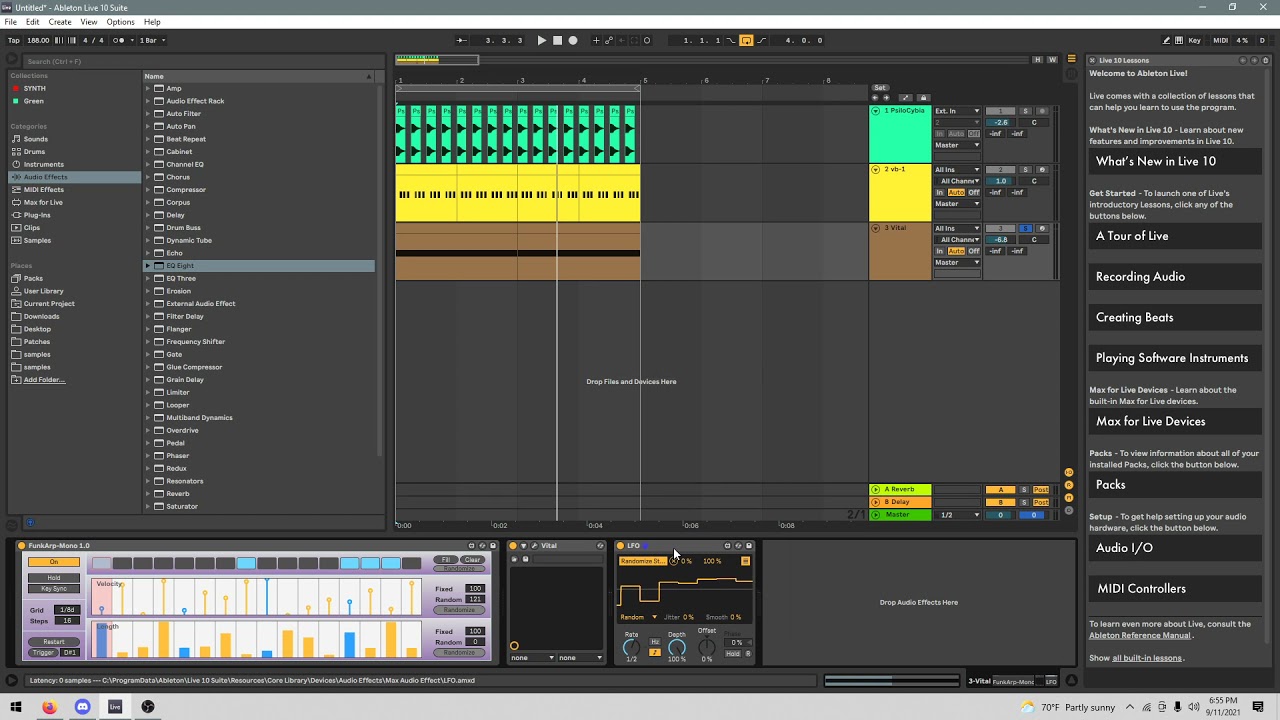Screen dimensions: 1280x720
Task: Click FunkArp Restart button
Action: 54,642
